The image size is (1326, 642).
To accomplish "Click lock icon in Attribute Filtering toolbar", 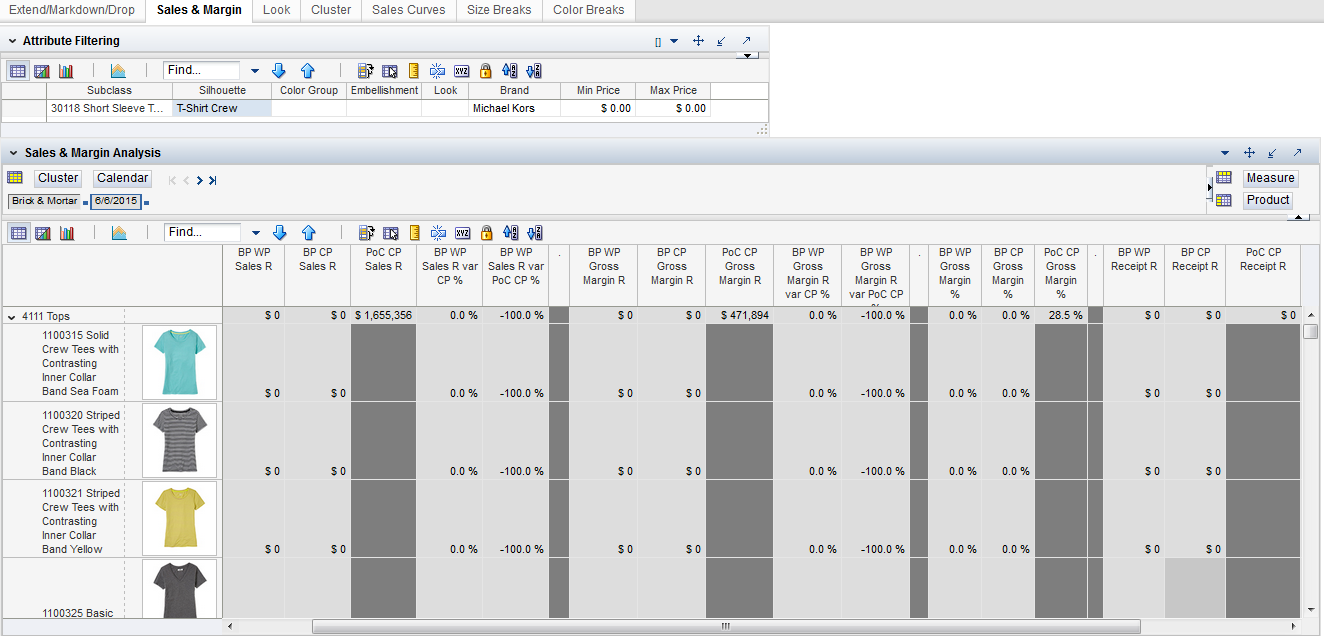I will [x=485, y=71].
